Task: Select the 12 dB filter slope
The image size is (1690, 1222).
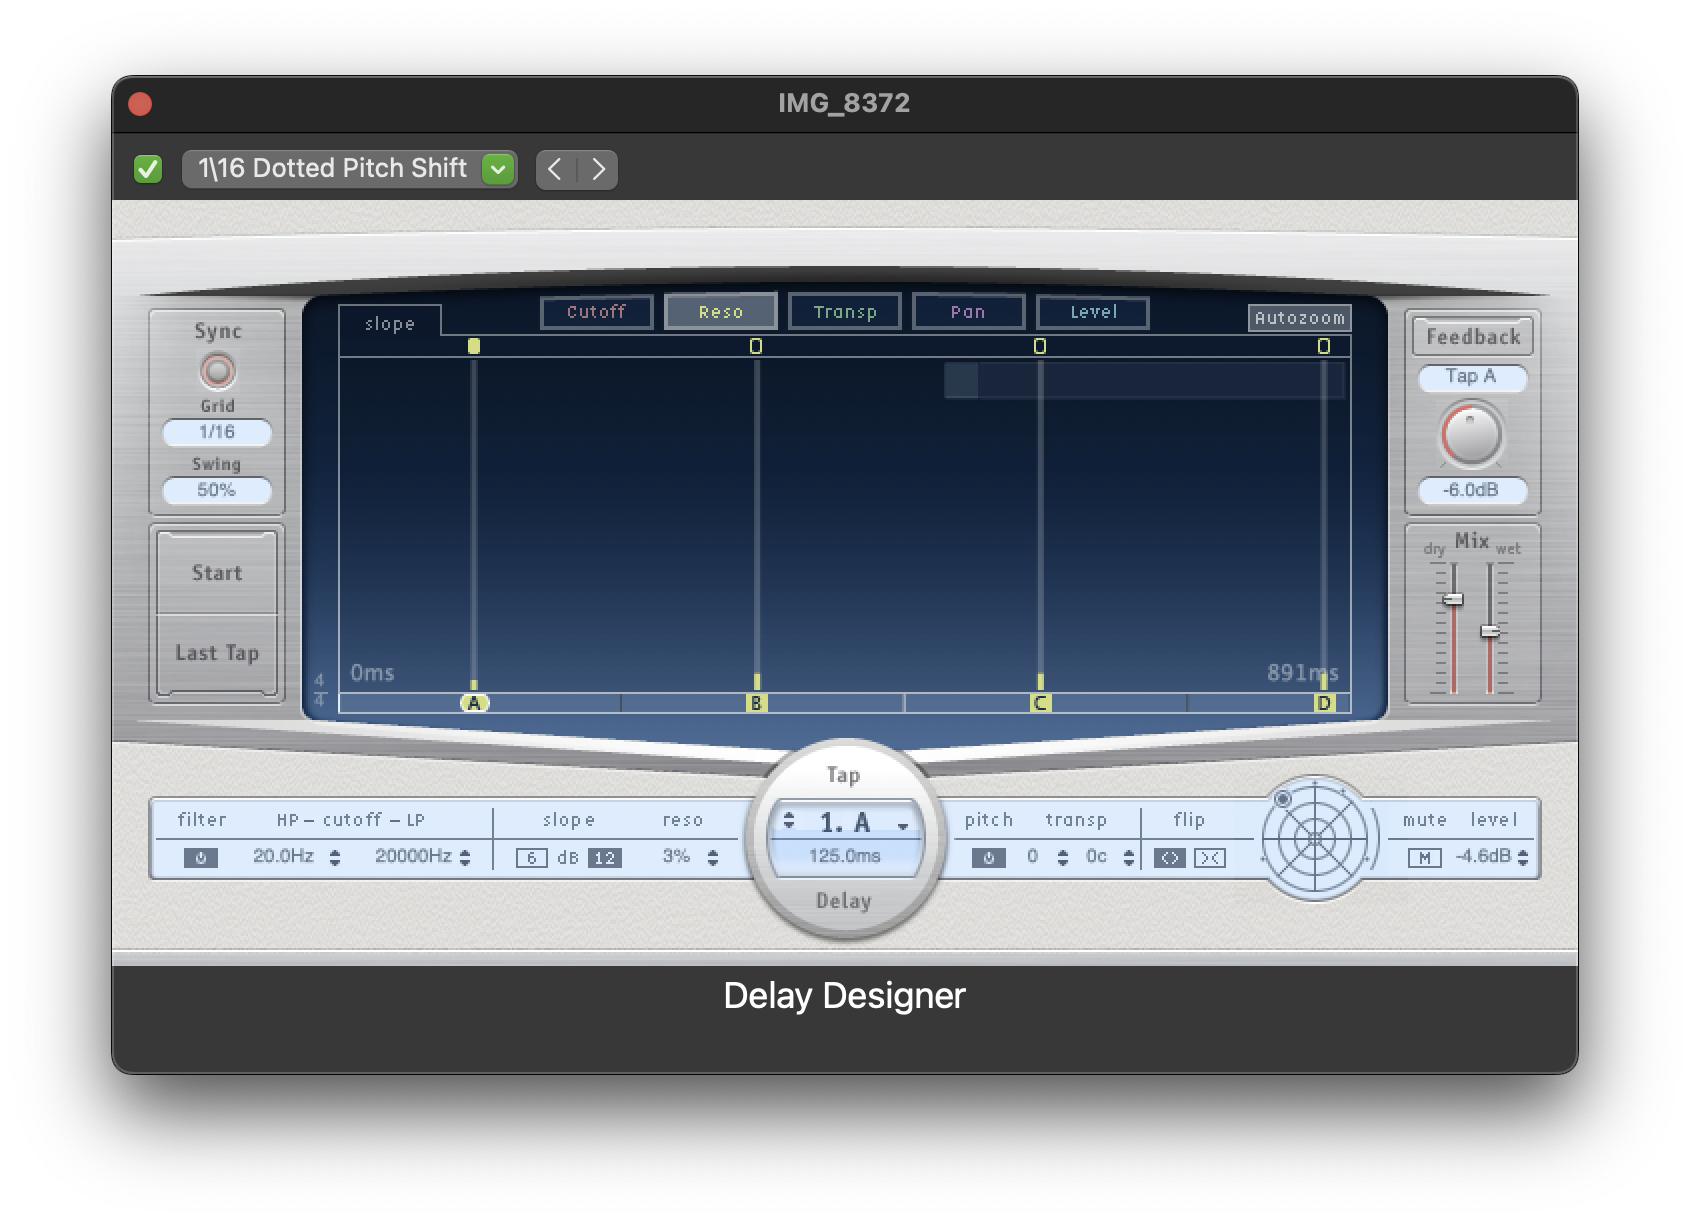Action: [x=605, y=858]
